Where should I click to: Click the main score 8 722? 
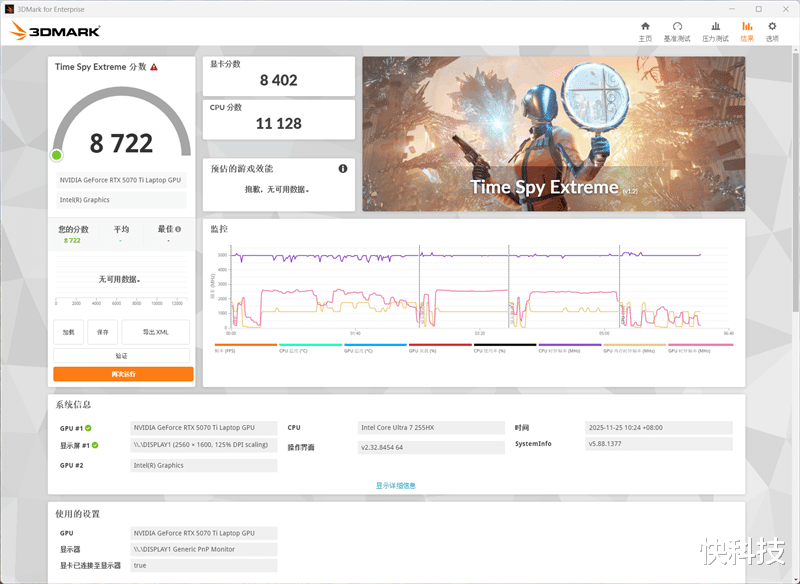tap(121, 143)
